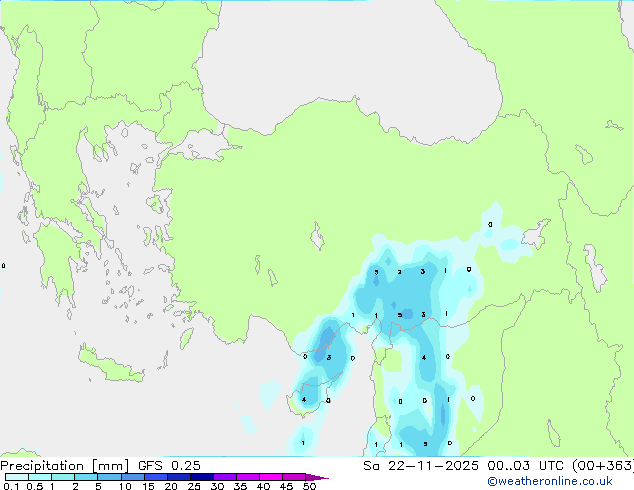The image size is (634, 490).
Task: Select the 15–20 mm legend swatch
Action: tap(155, 477)
